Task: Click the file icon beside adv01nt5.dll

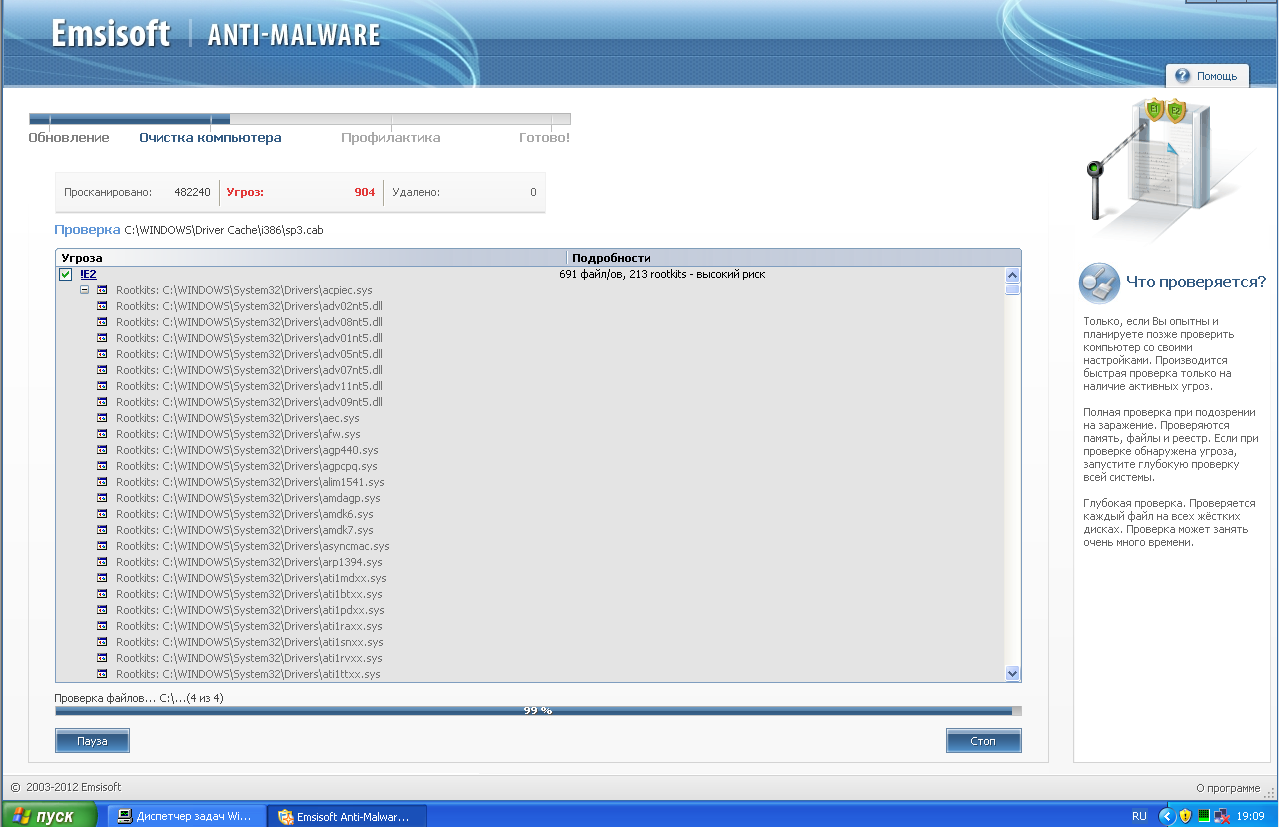Action: [102, 338]
